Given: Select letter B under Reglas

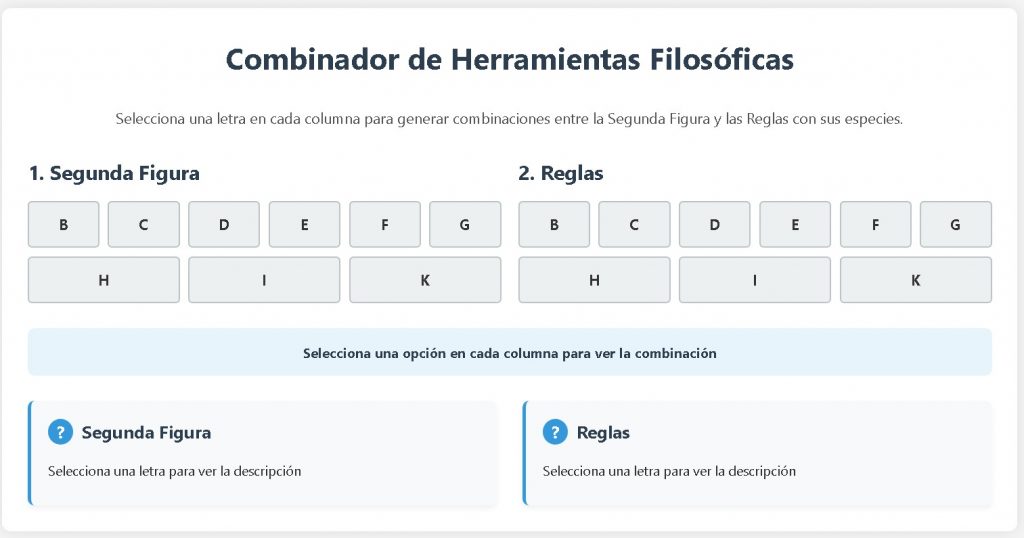Looking at the screenshot, I should coord(555,224).
